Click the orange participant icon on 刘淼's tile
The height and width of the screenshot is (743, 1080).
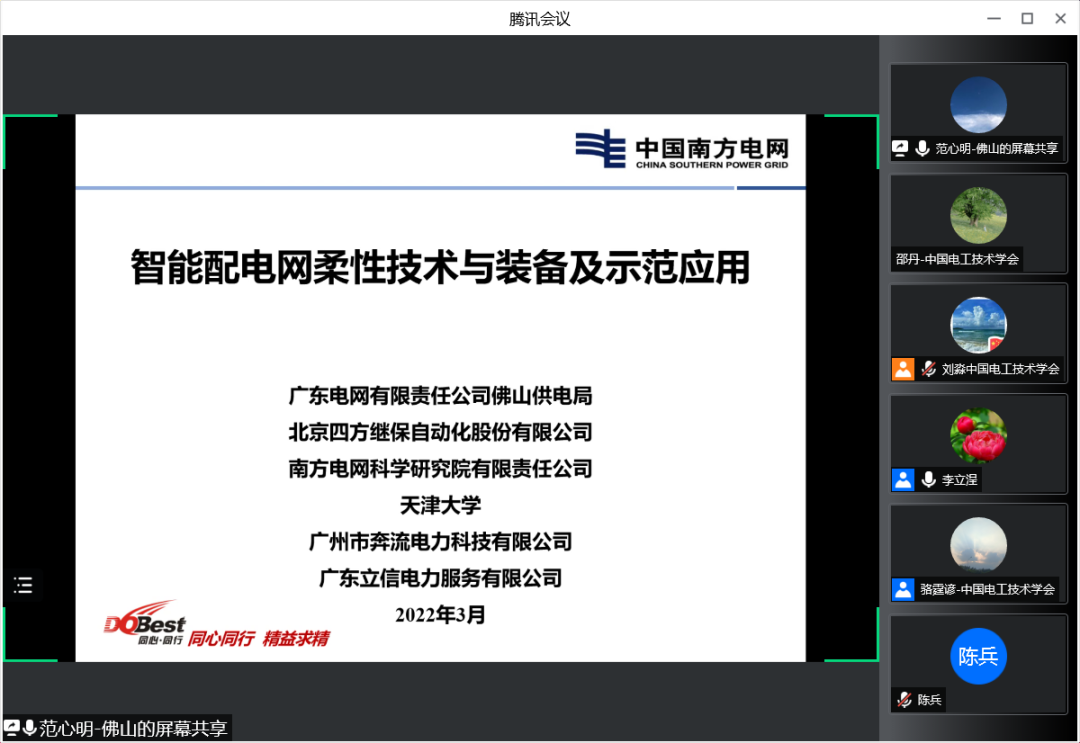tap(903, 368)
